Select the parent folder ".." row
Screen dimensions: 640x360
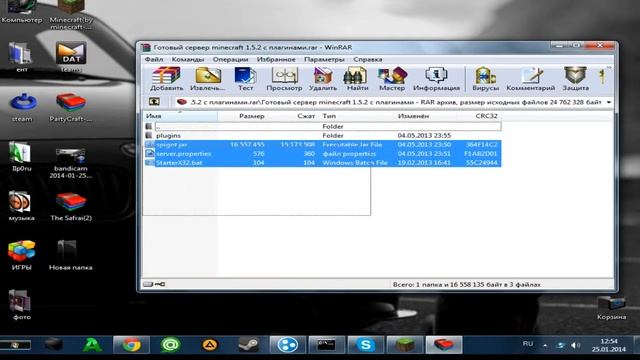pos(322,127)
